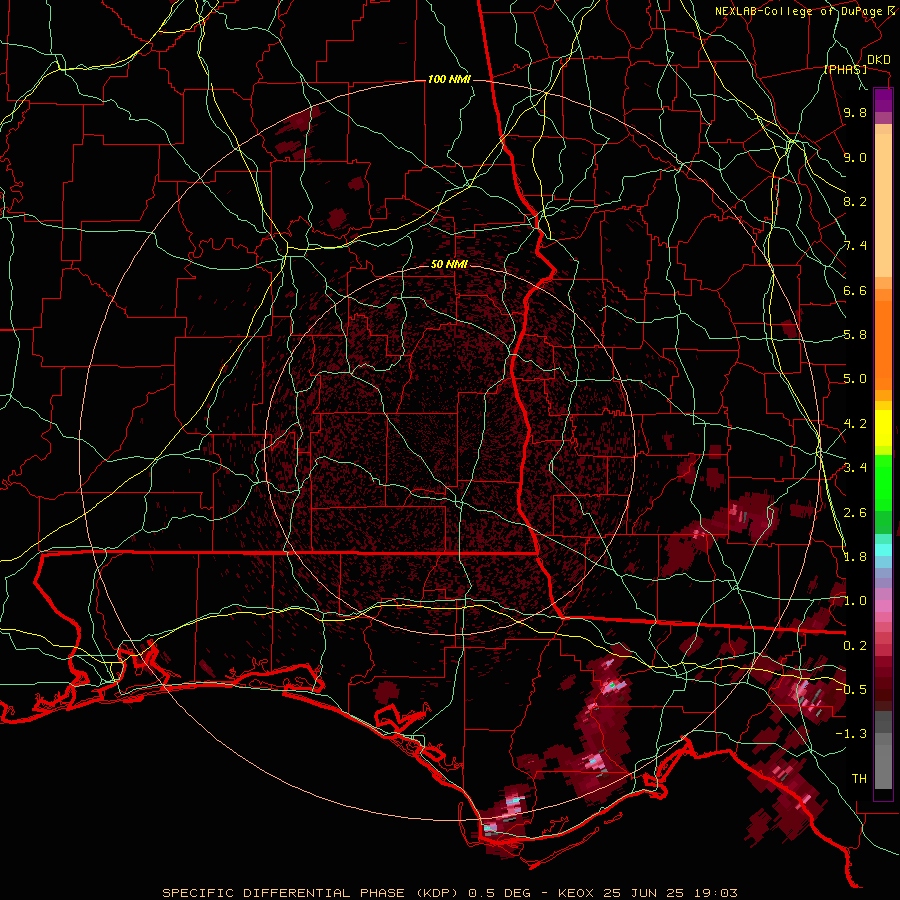The height and width of the screenshot is (900, 900).
Task: Click the 1.8 scale value
Action: tap(855, 557)
